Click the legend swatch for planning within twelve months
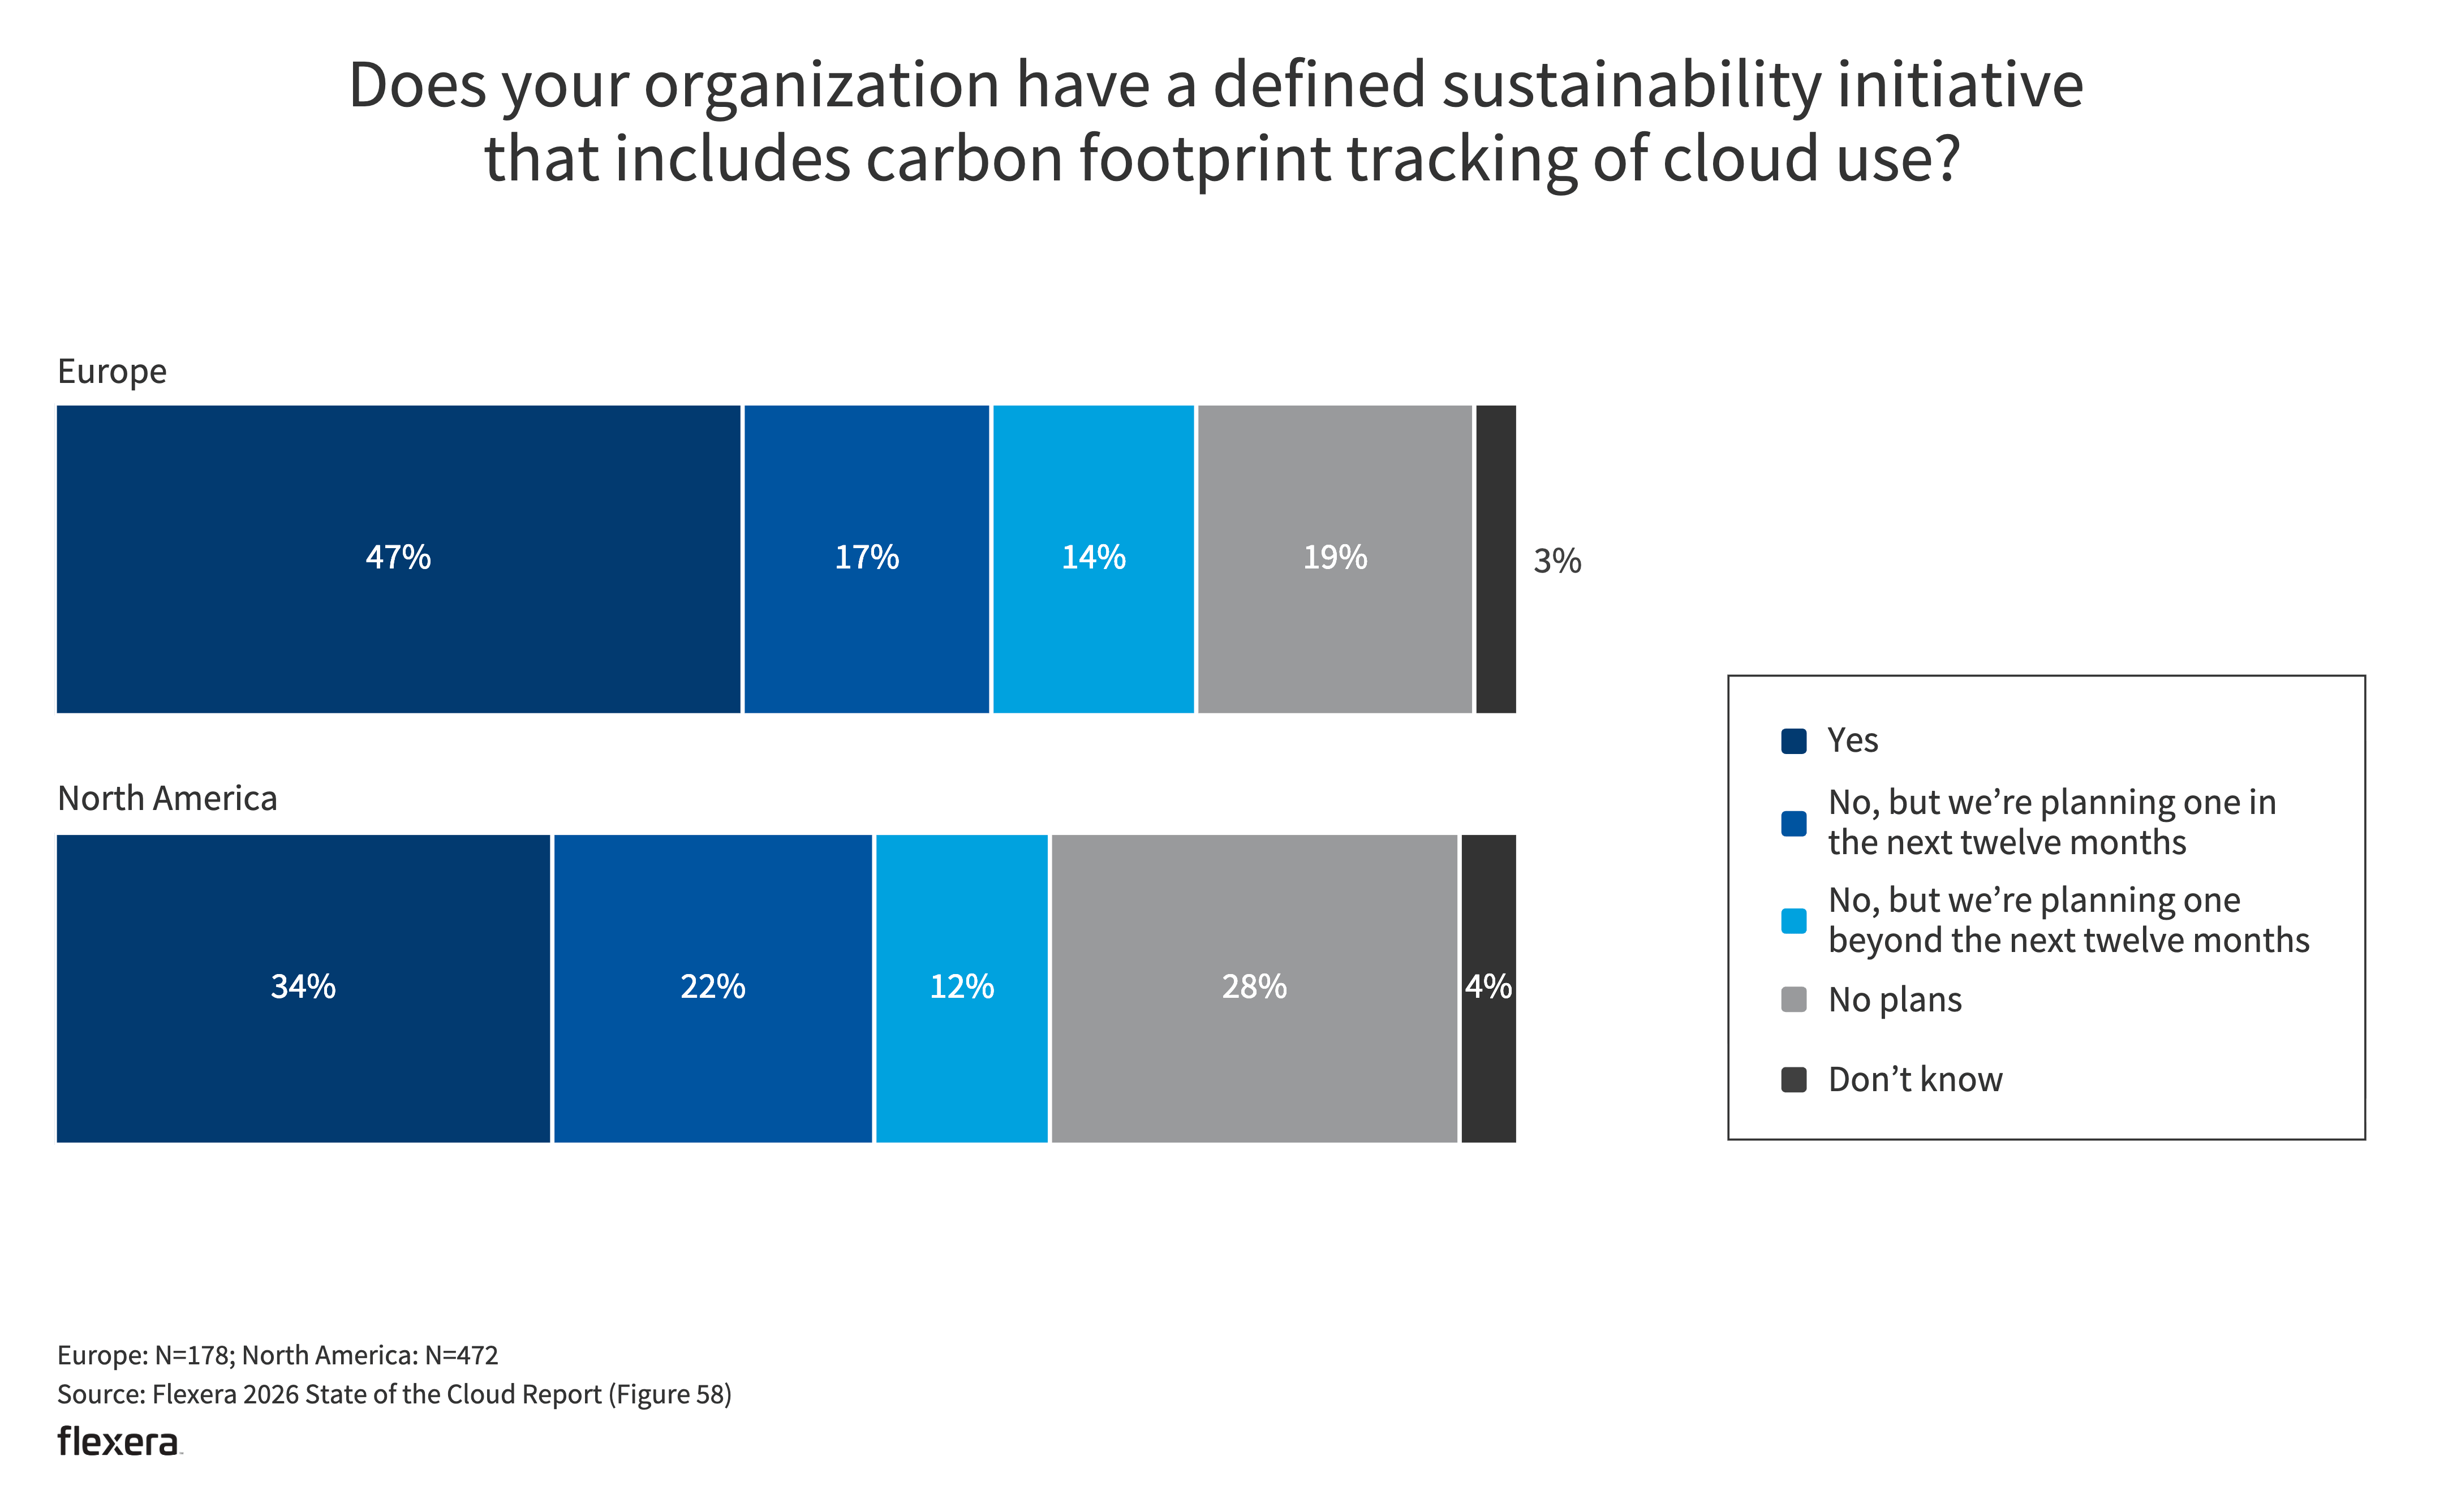The height and width of the screenshot is (1512, 2444). [x=1793, y=823]
